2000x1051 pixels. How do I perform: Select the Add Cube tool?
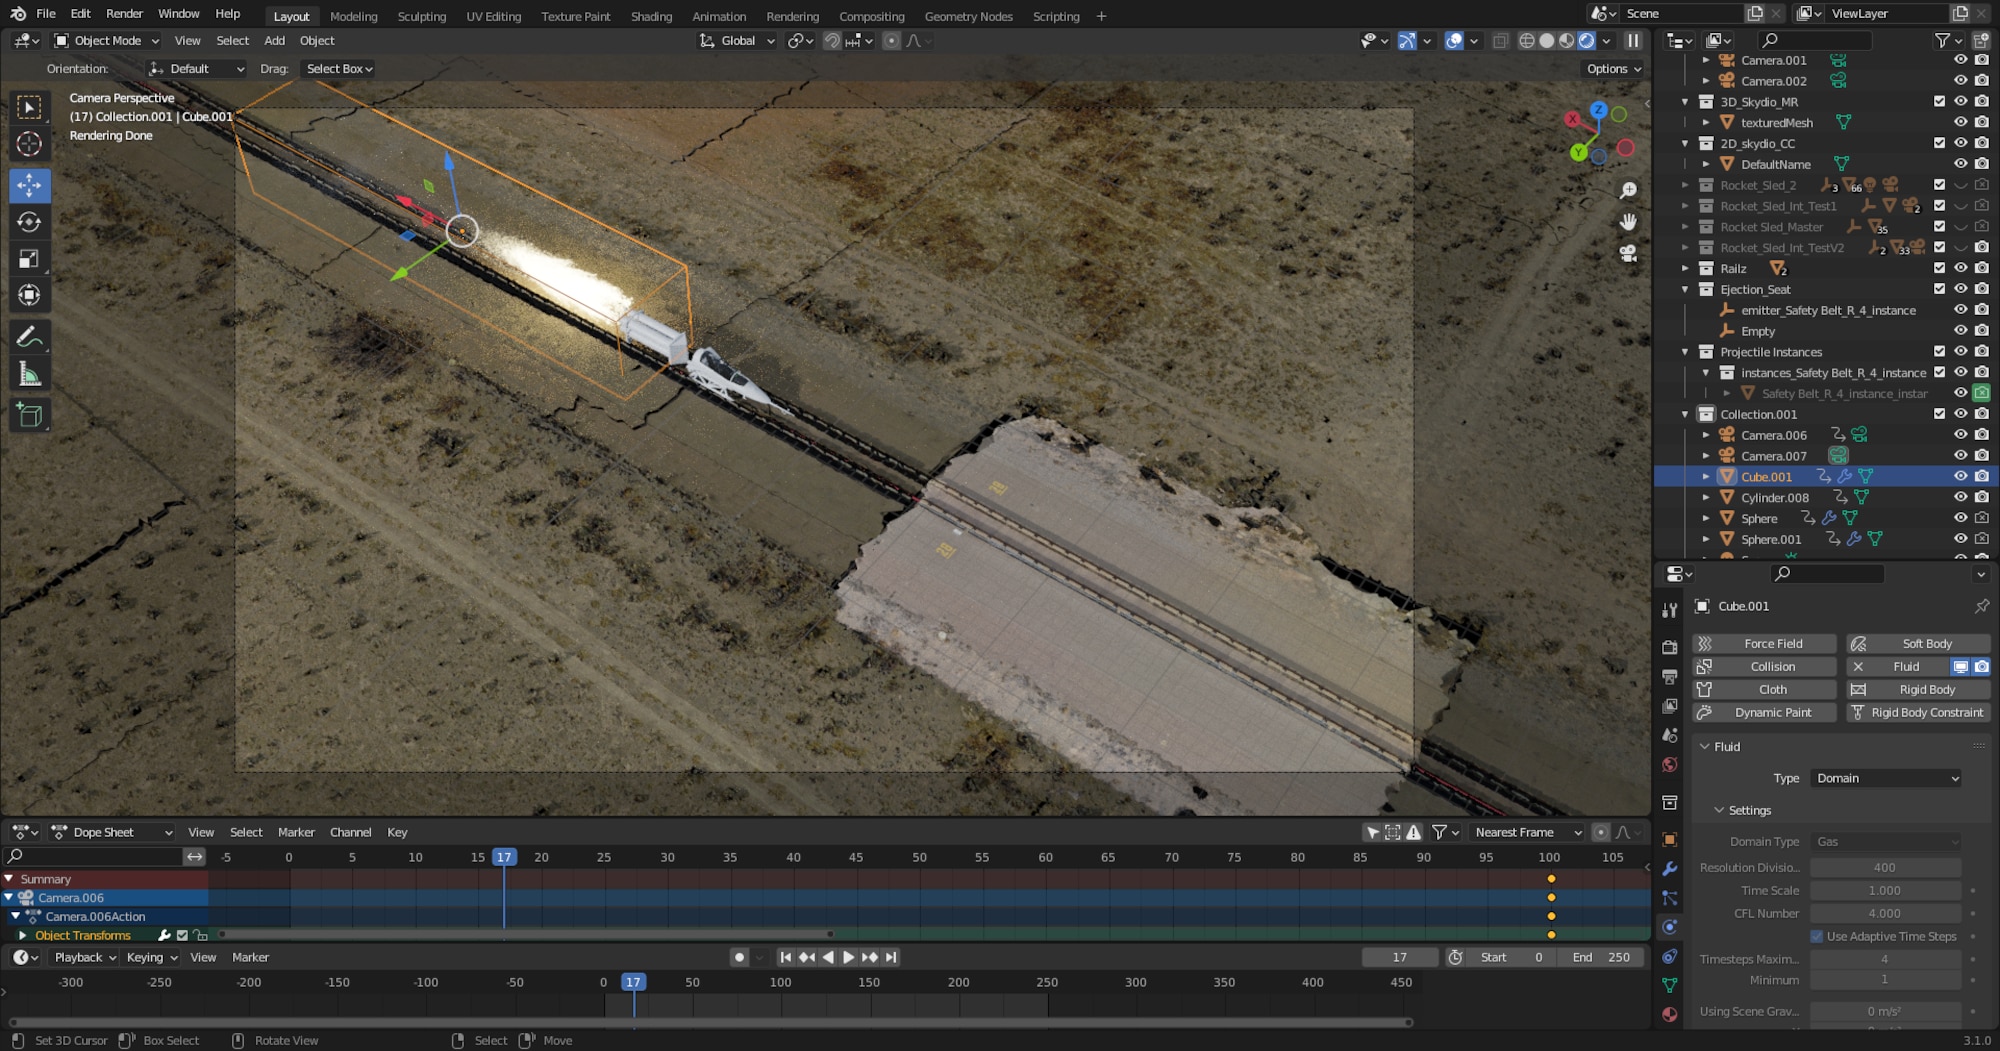click(29, 416)
